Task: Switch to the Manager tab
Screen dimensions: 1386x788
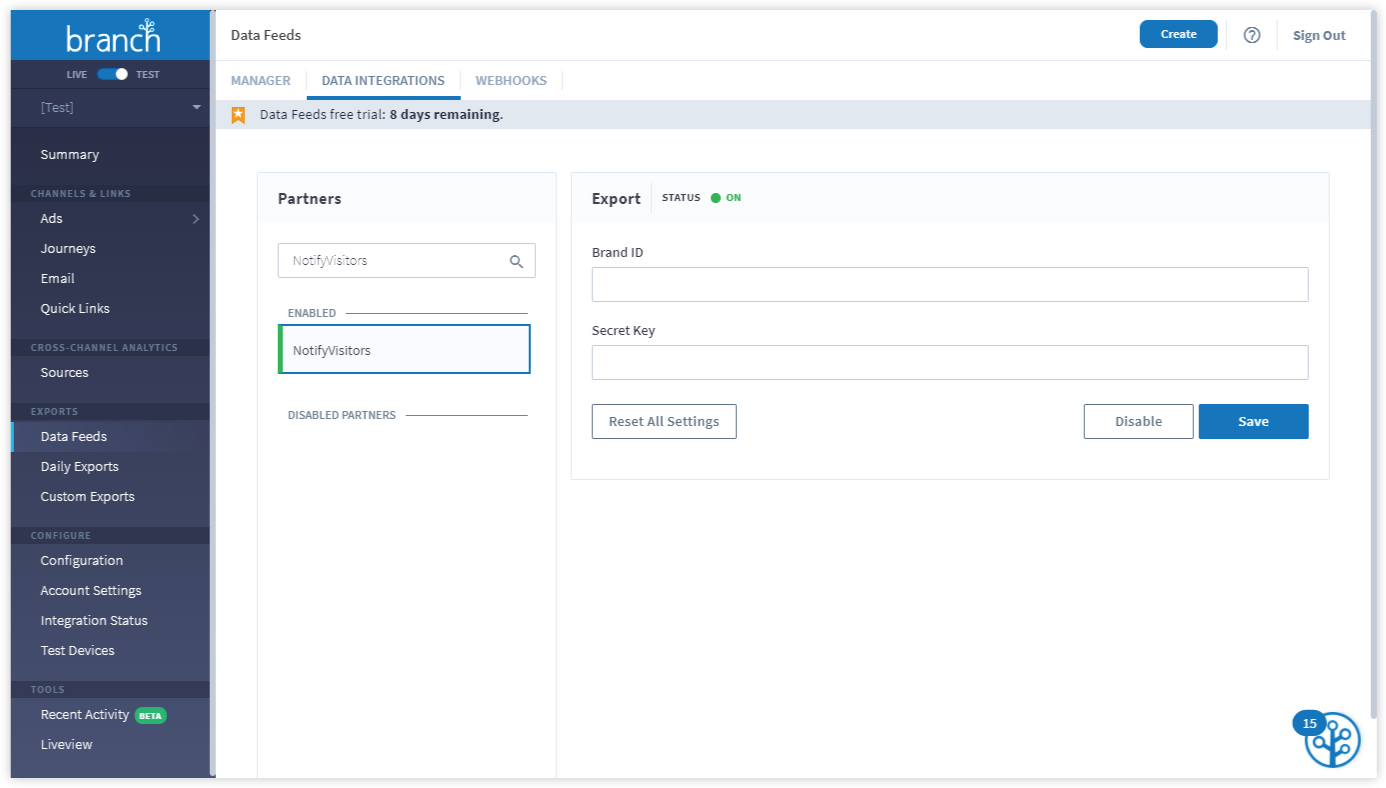Action: [261, 81]
